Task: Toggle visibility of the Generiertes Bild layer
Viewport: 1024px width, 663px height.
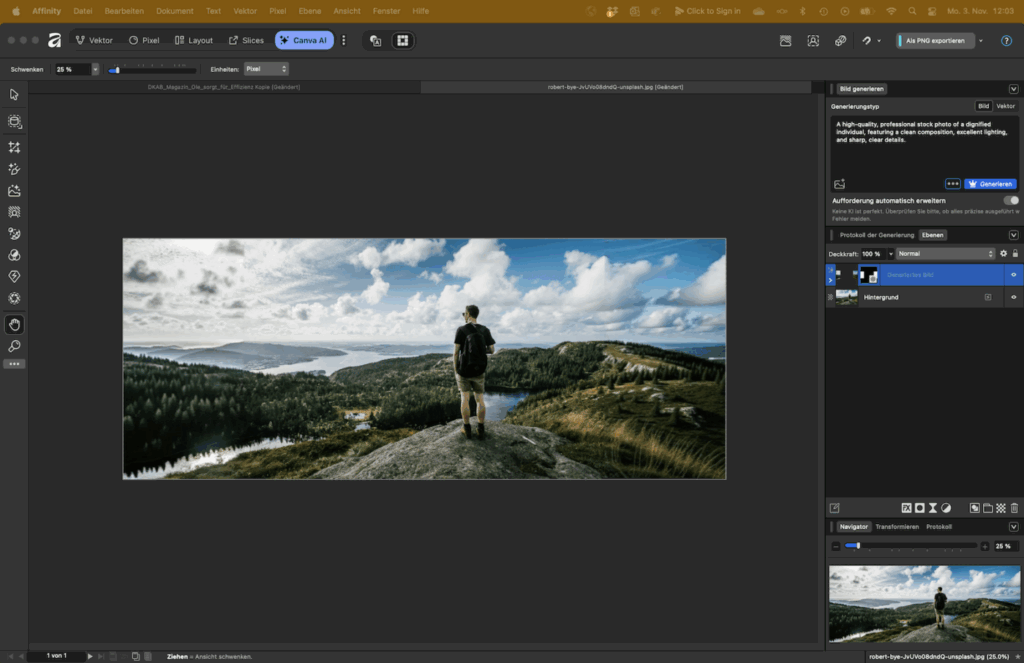Action: 1013,274
